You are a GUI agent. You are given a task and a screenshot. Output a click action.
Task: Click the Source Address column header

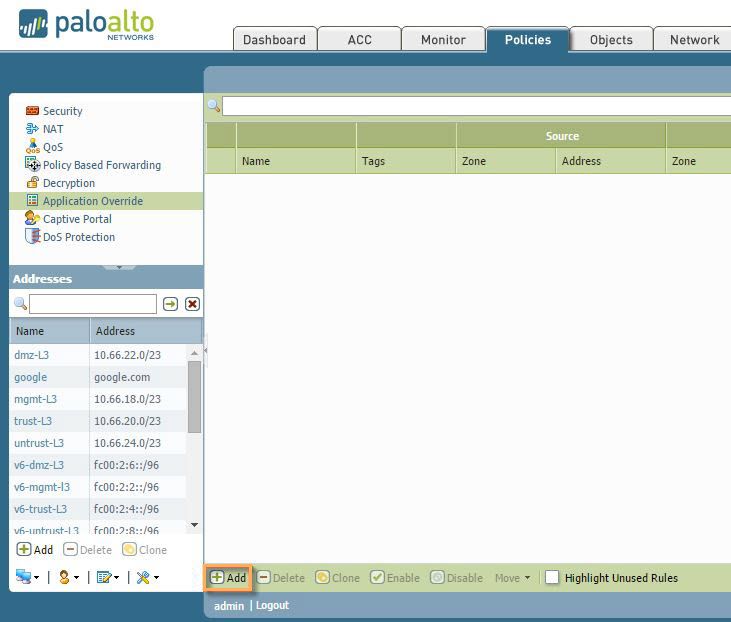coord(611,161)
